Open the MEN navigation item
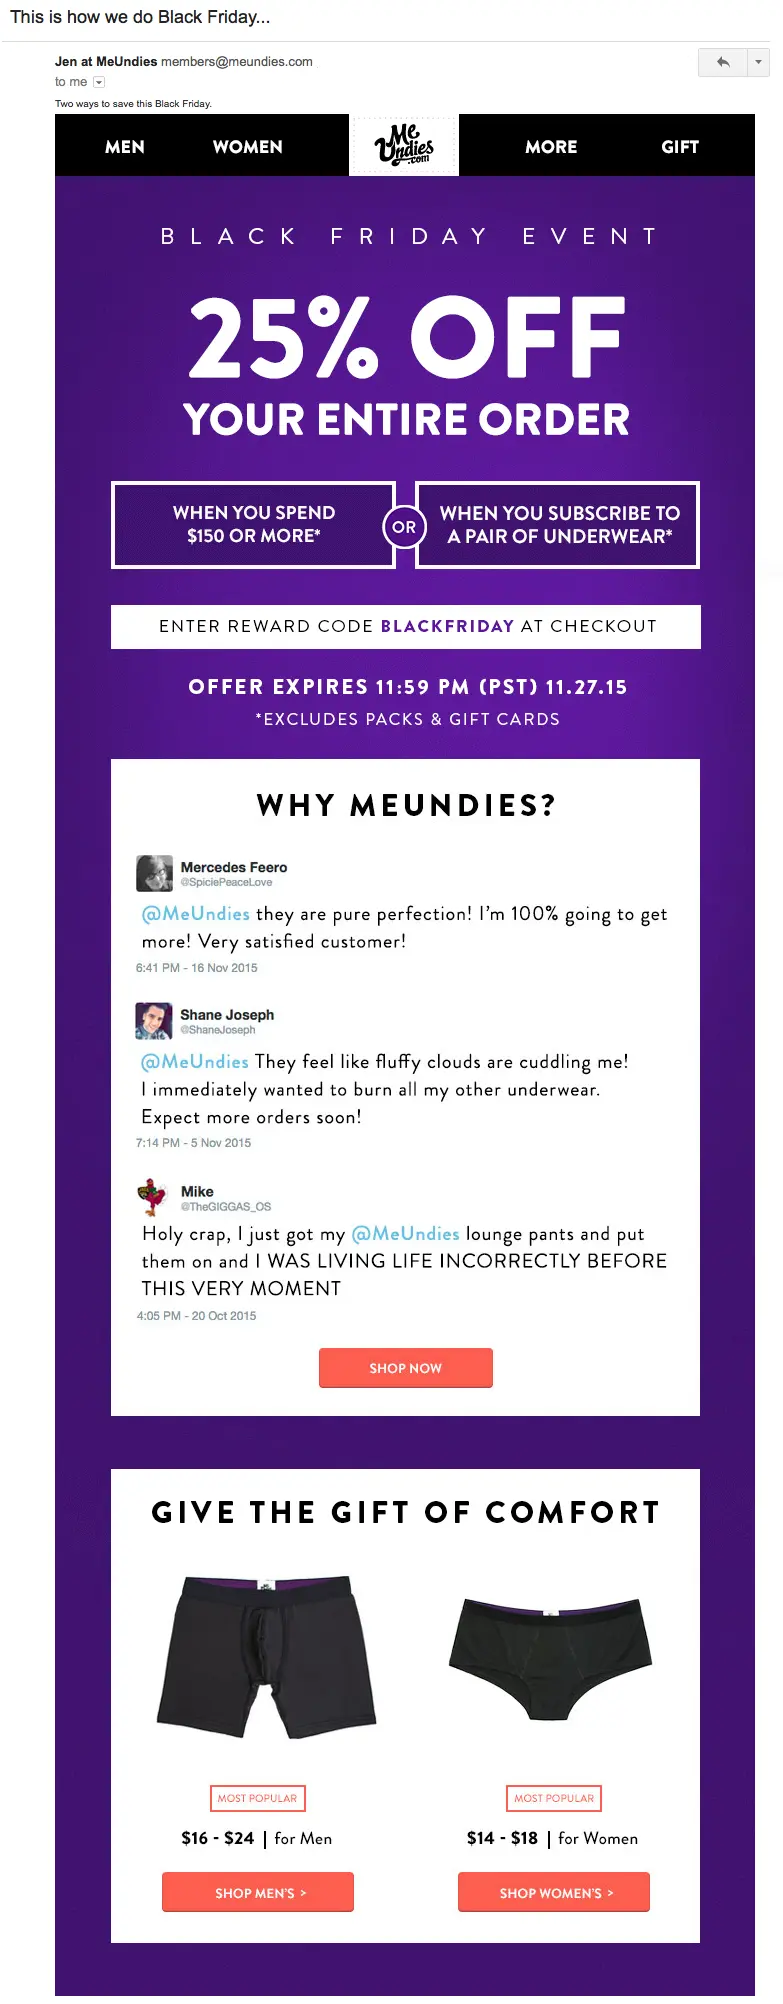Viewport: 783px width, 2004px height. point(125,147)
